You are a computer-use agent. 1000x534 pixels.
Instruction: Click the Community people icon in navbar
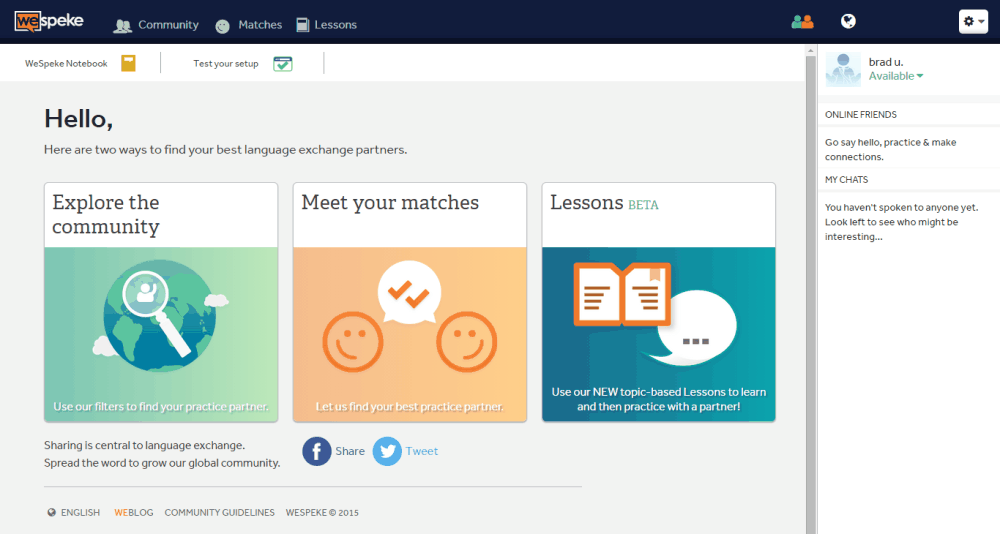point(122,26)
